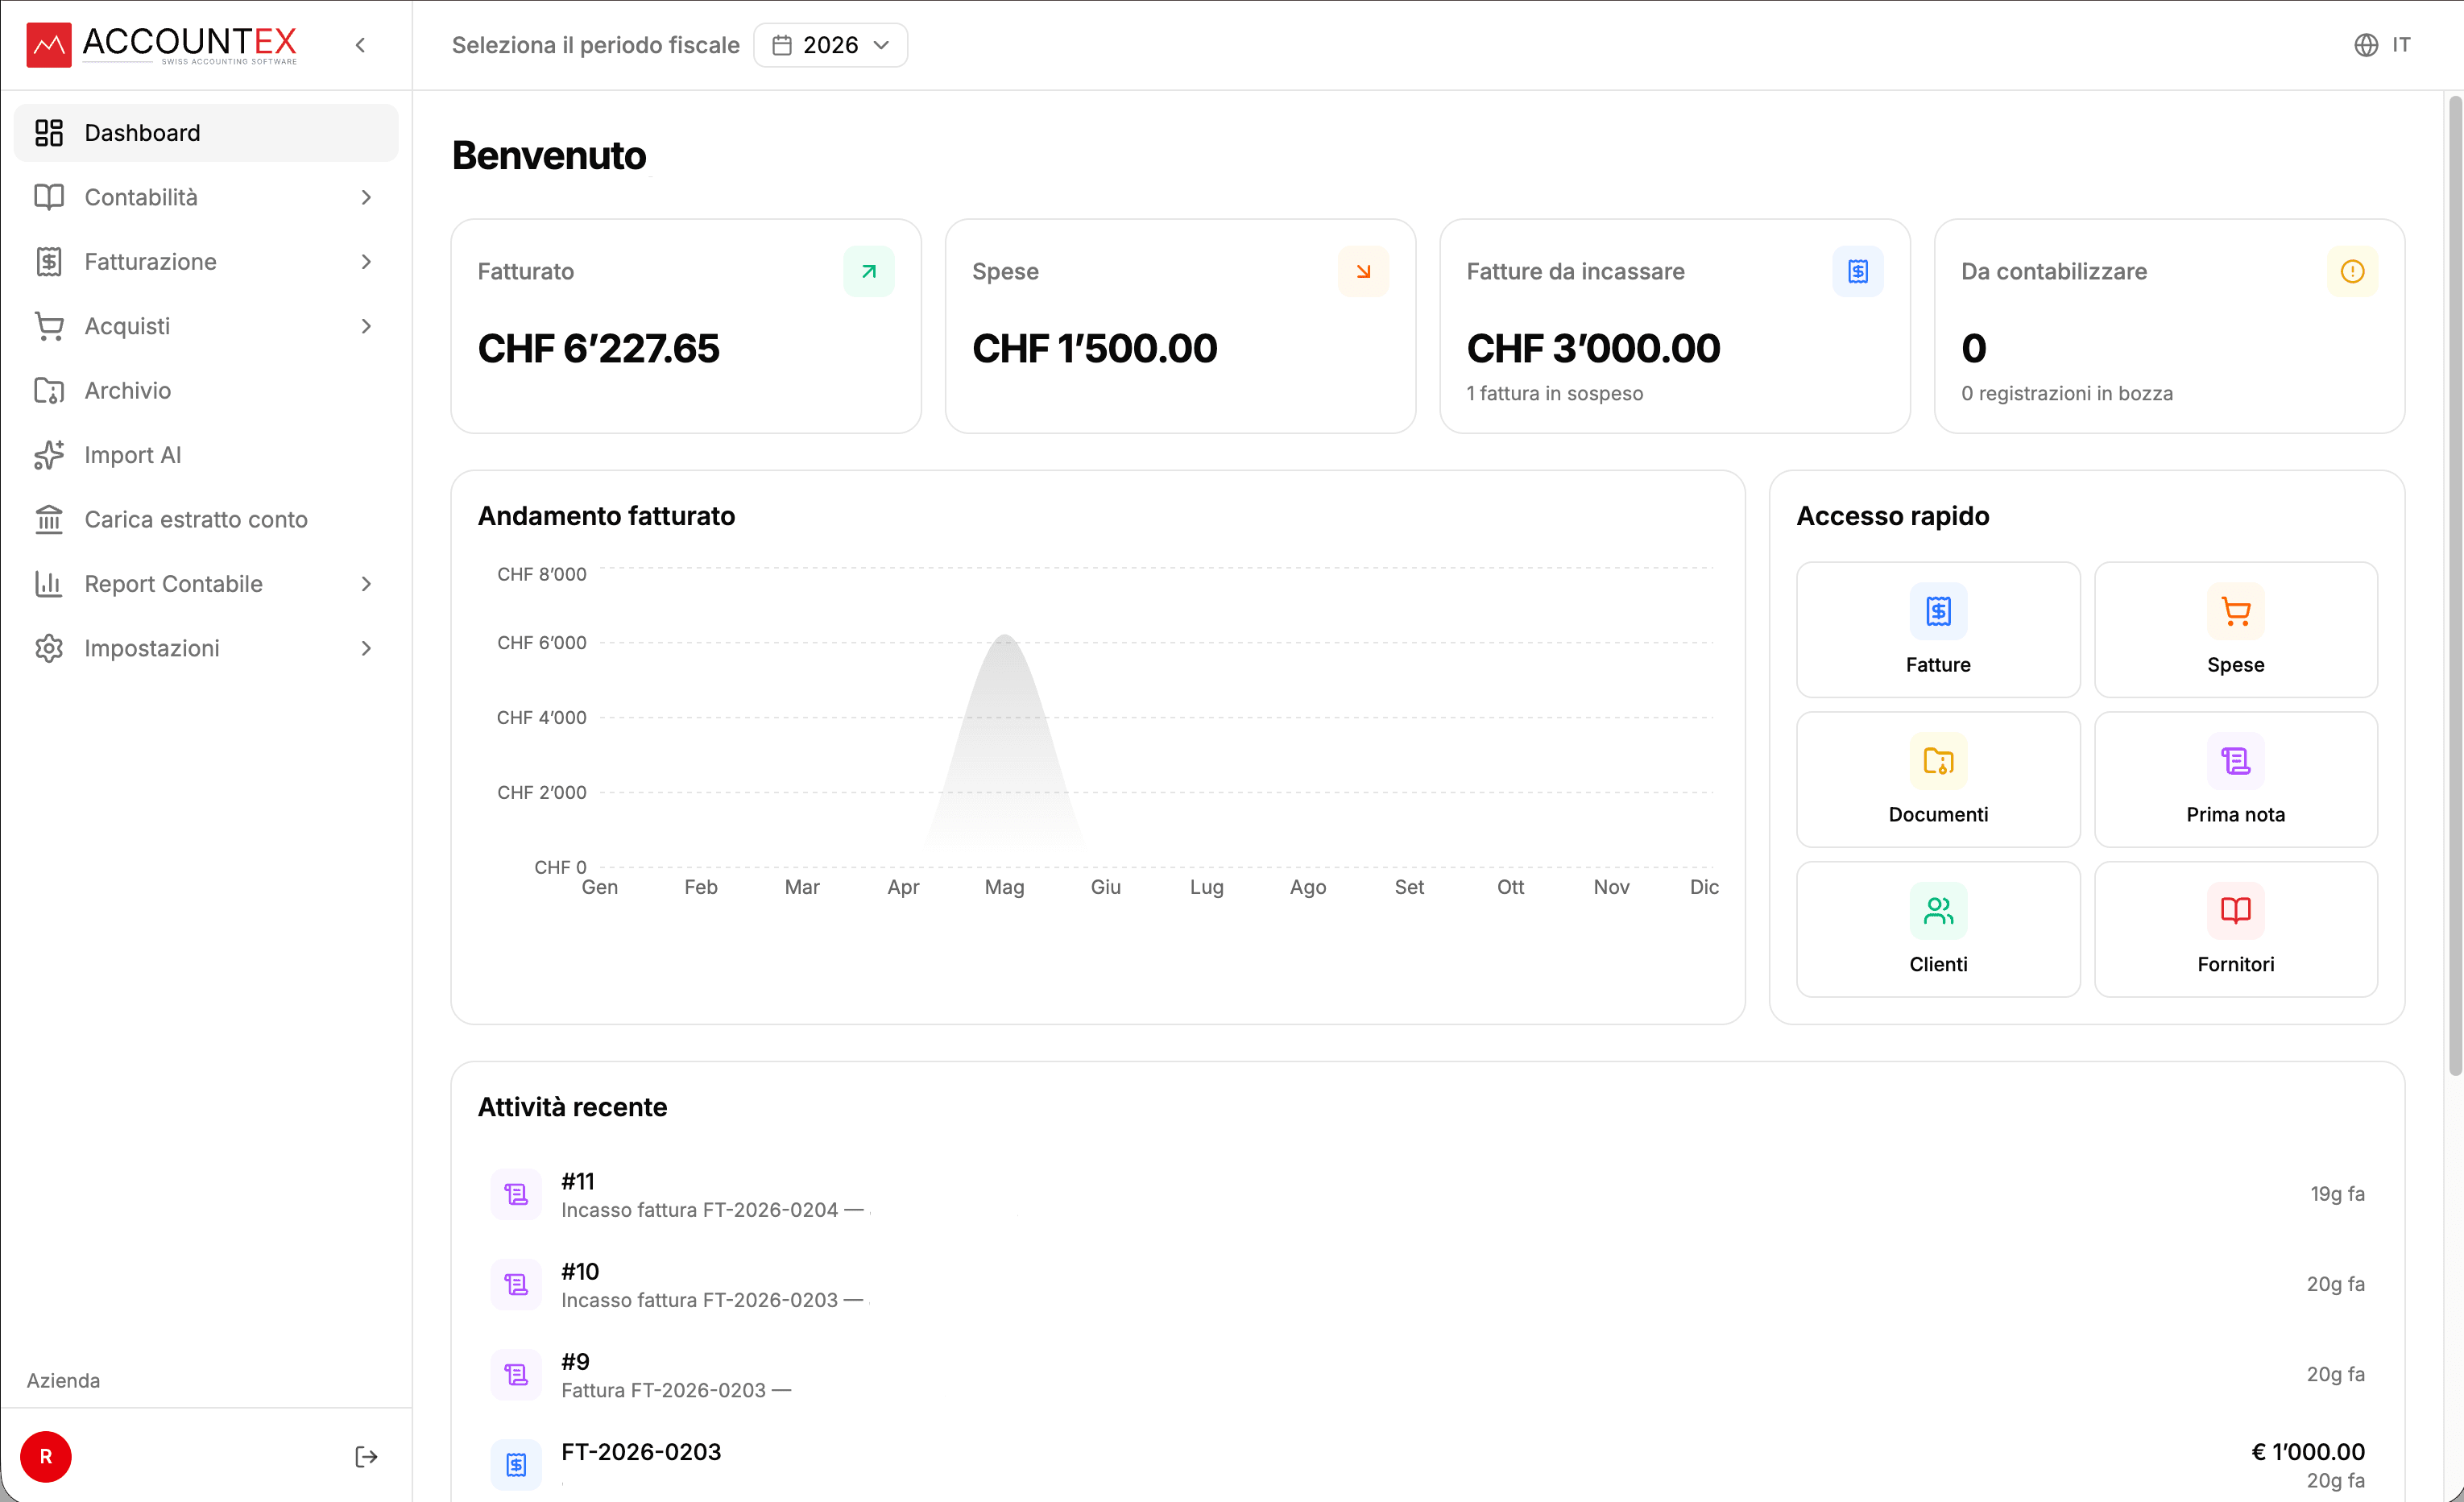Click the Report Contabile chart icon
This screenshot has width=2464, height=1502.
pos(49,584)
